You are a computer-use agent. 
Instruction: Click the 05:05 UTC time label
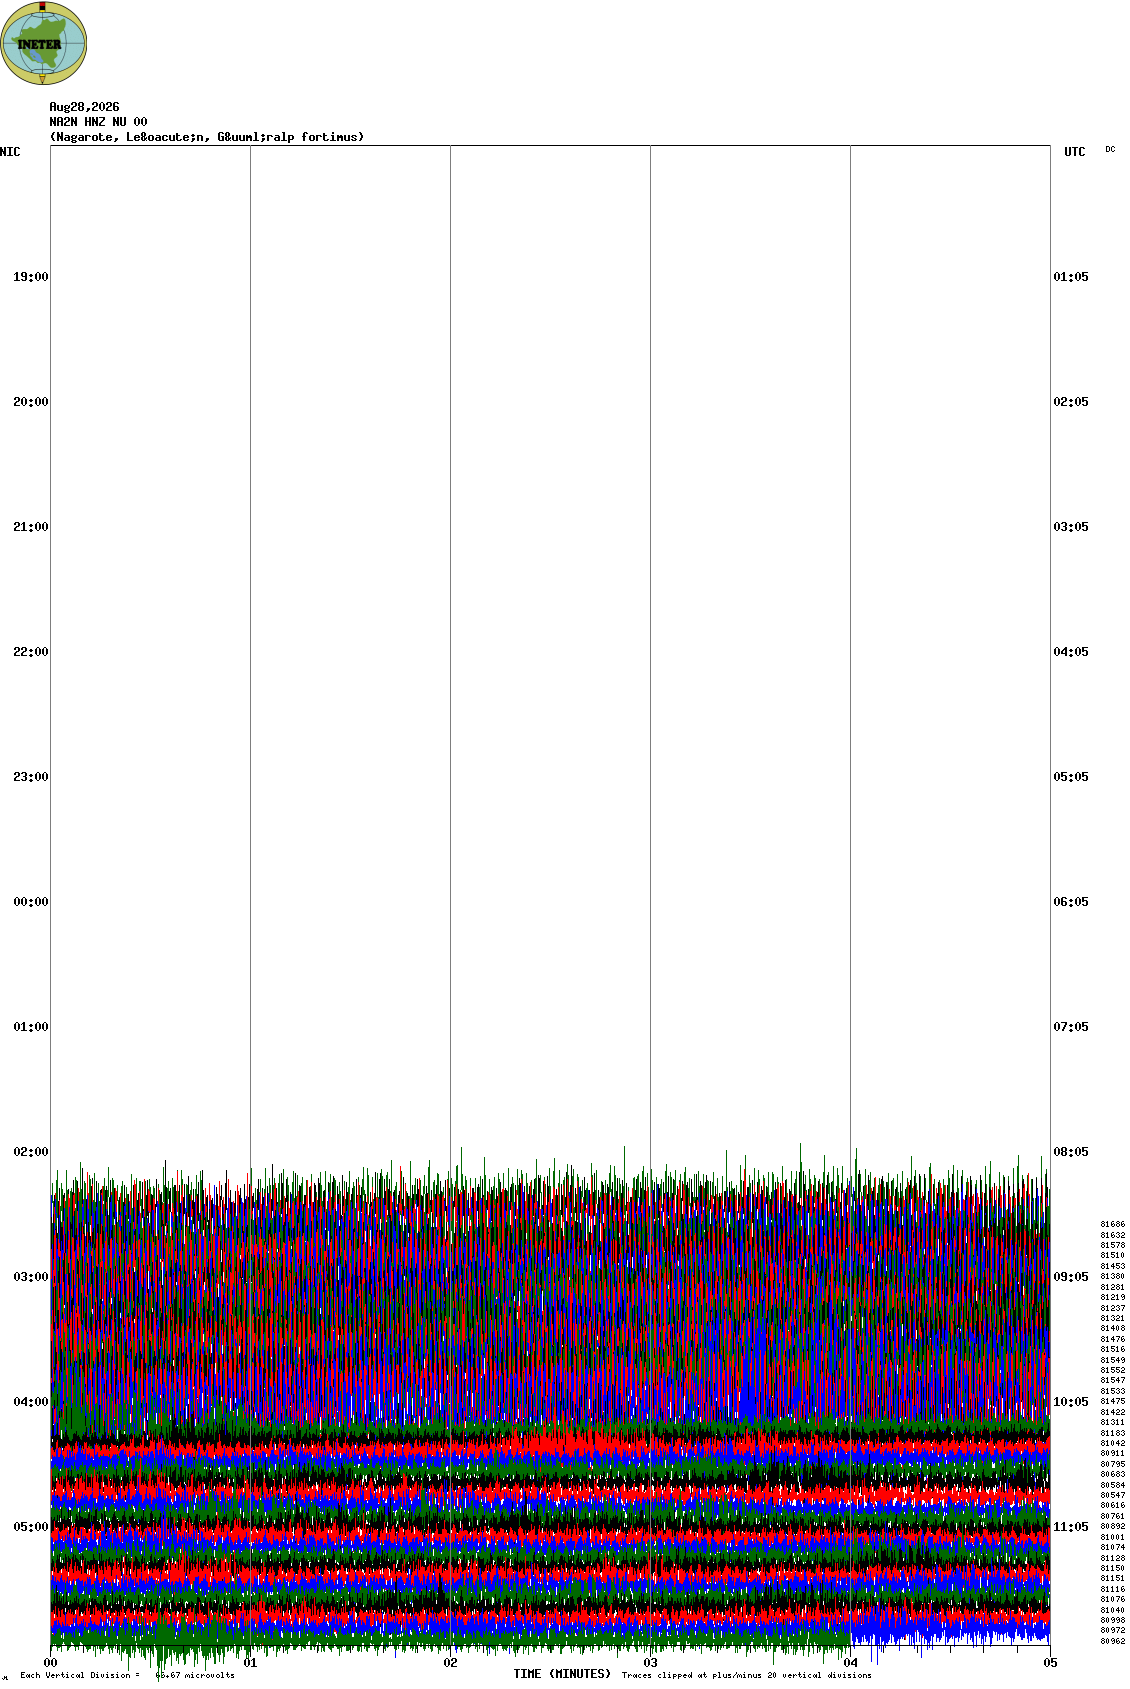[x=1071, y=777]
